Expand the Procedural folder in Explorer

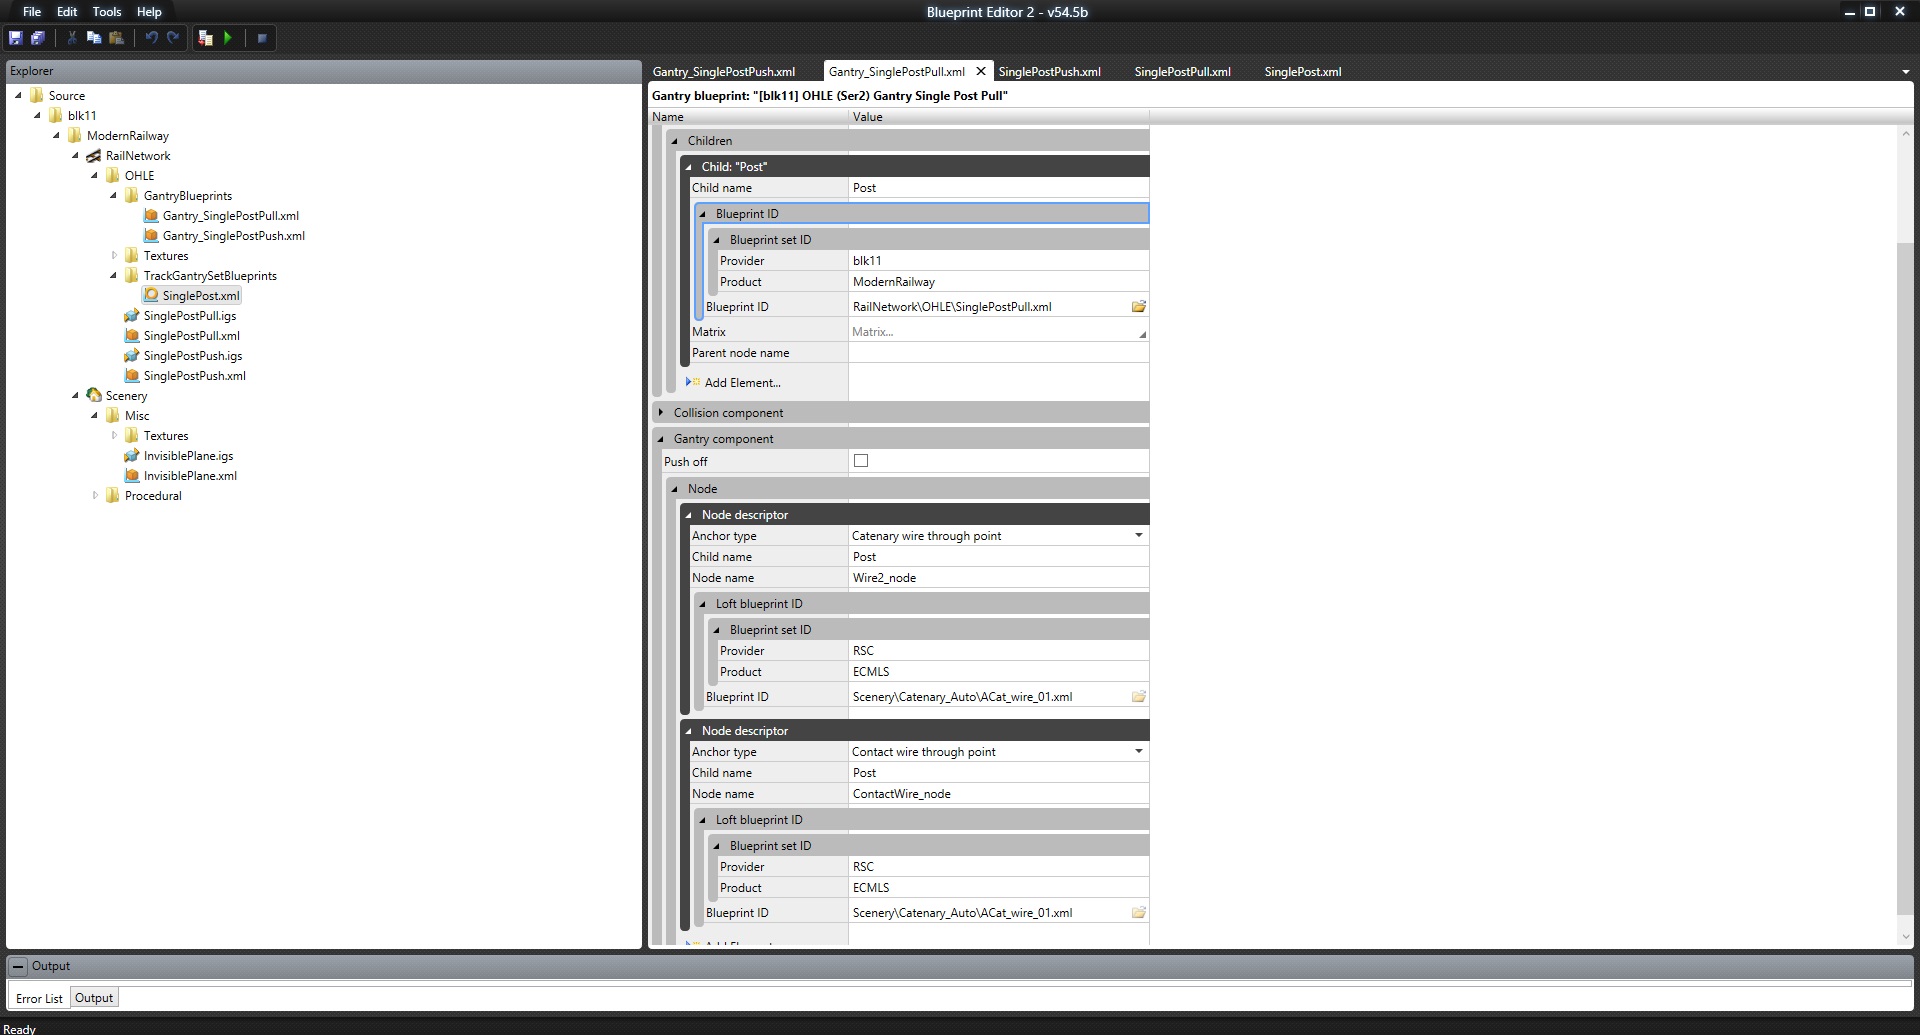[96, 496]
